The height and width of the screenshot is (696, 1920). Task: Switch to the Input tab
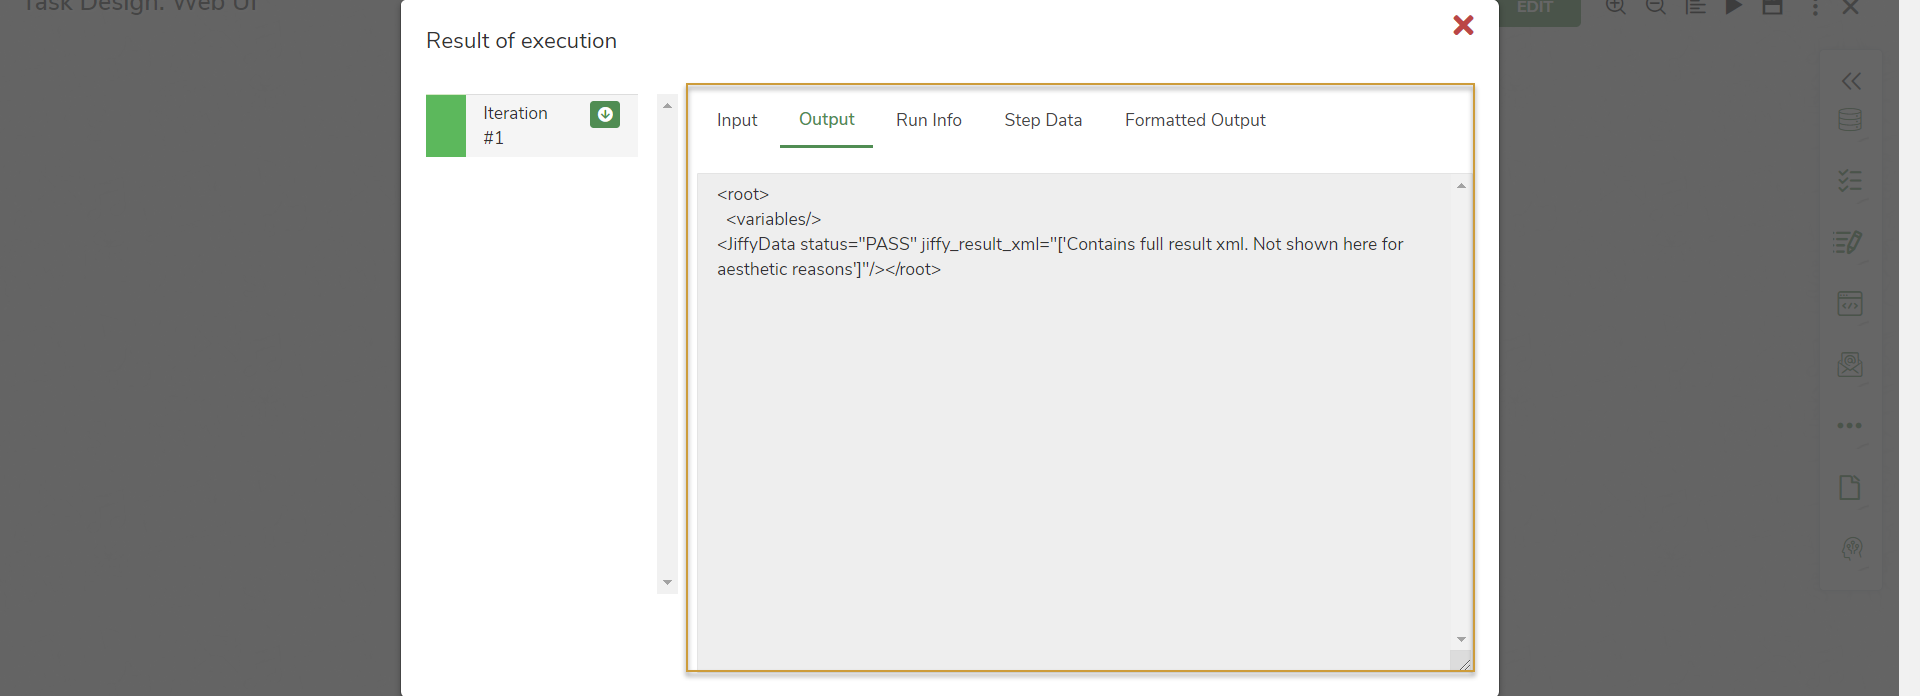coord(737,120)
